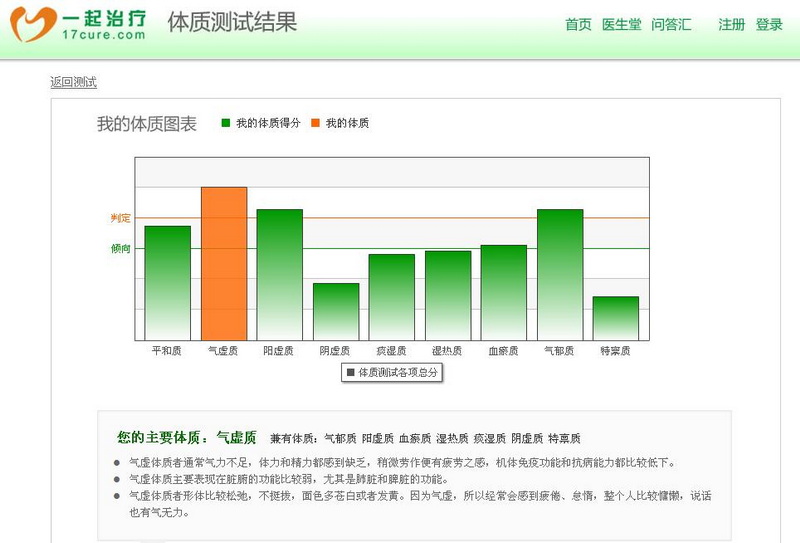Click the orange 我的体质 legend swatch

point(315,123)
